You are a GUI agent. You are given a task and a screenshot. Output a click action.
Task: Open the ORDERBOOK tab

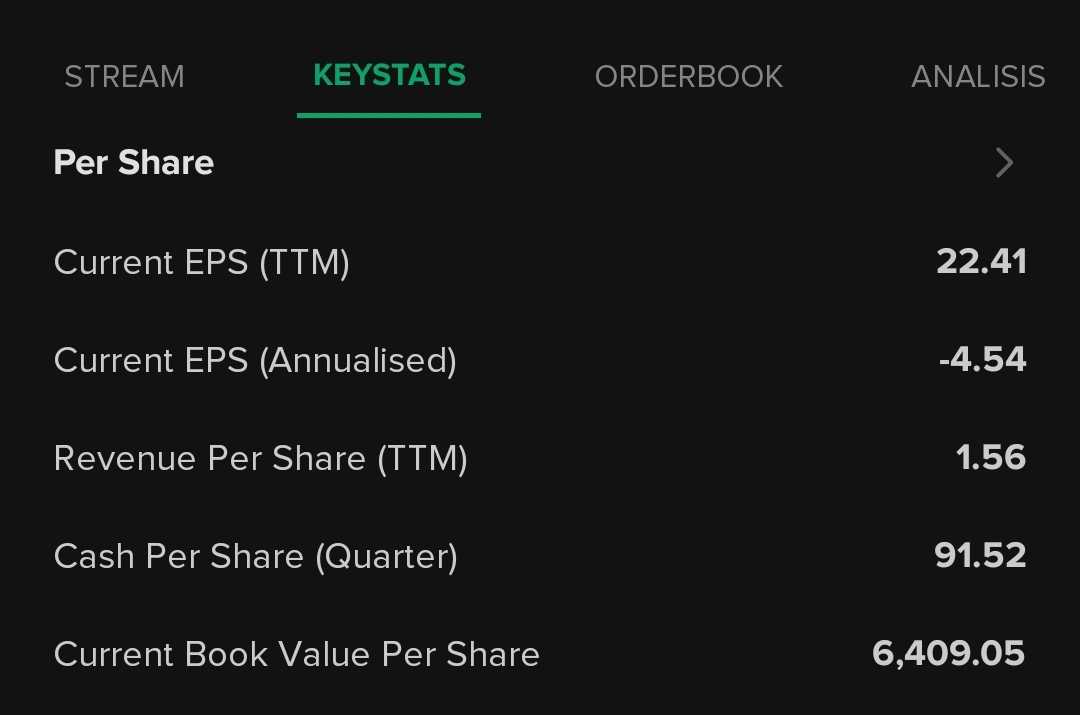tap(688, 77)
